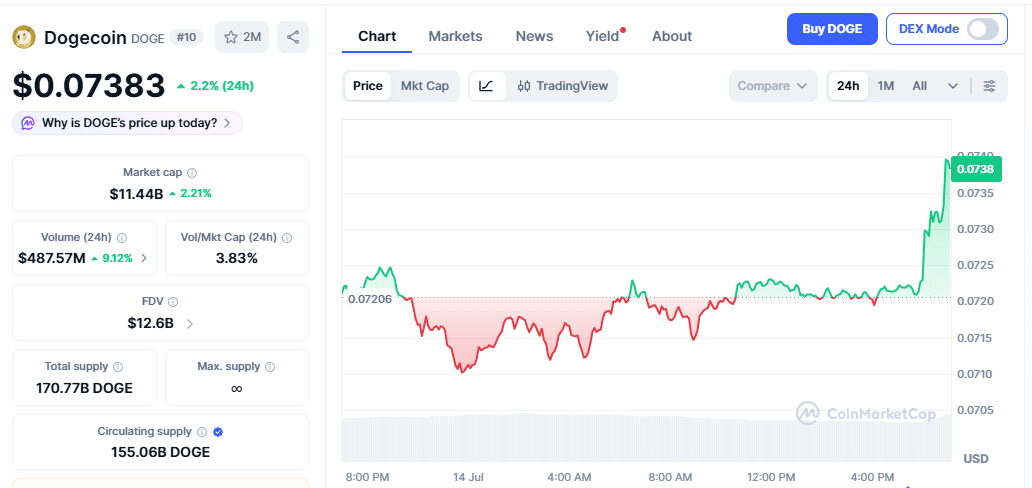1032x488 pixels.
Task: Open Market cap info tooltip icon
Action: 192,173
